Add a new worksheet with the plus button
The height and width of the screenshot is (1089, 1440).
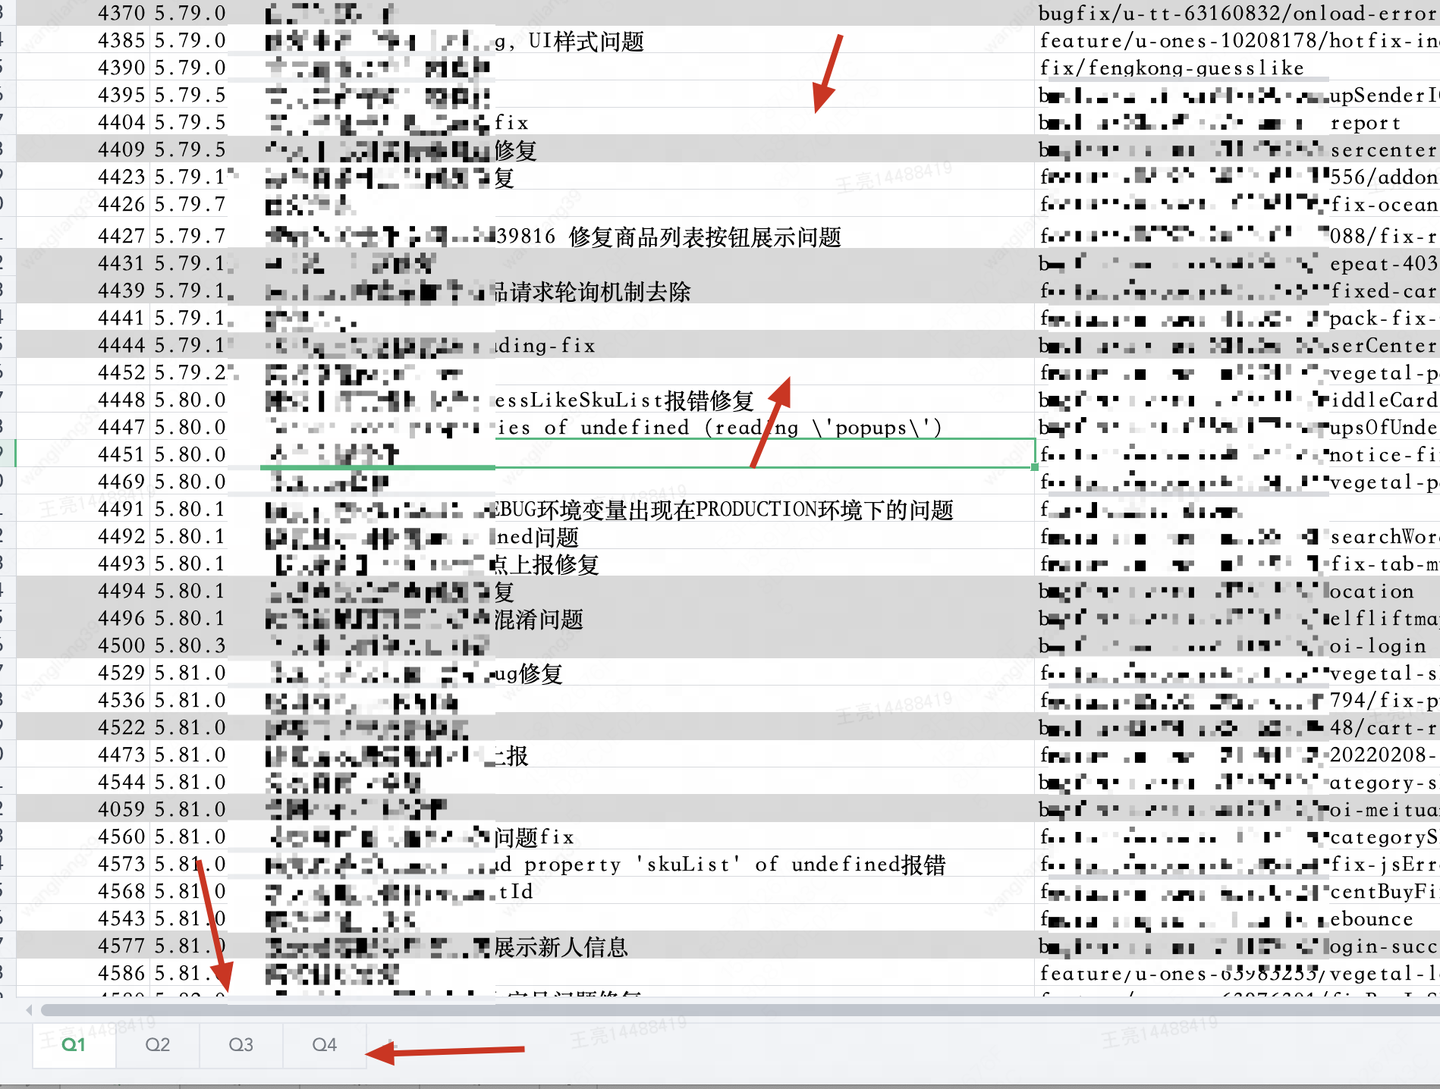392,1044
